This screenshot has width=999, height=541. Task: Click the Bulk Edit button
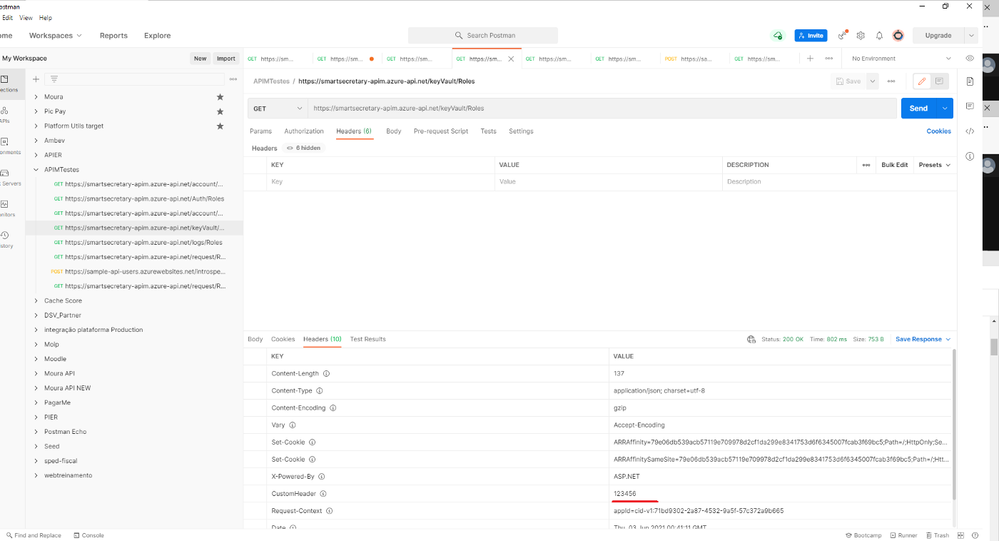(x=895, y=165)
